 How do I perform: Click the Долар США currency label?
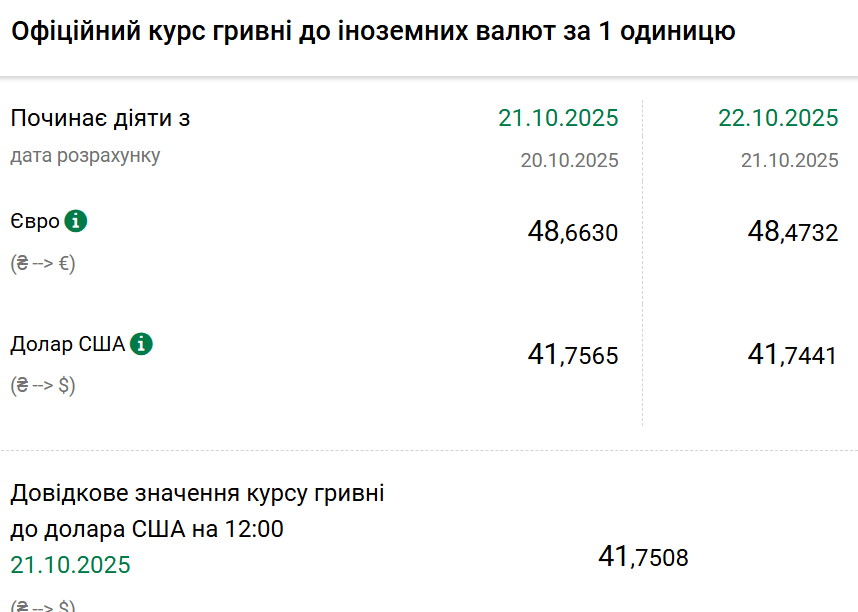67,345
